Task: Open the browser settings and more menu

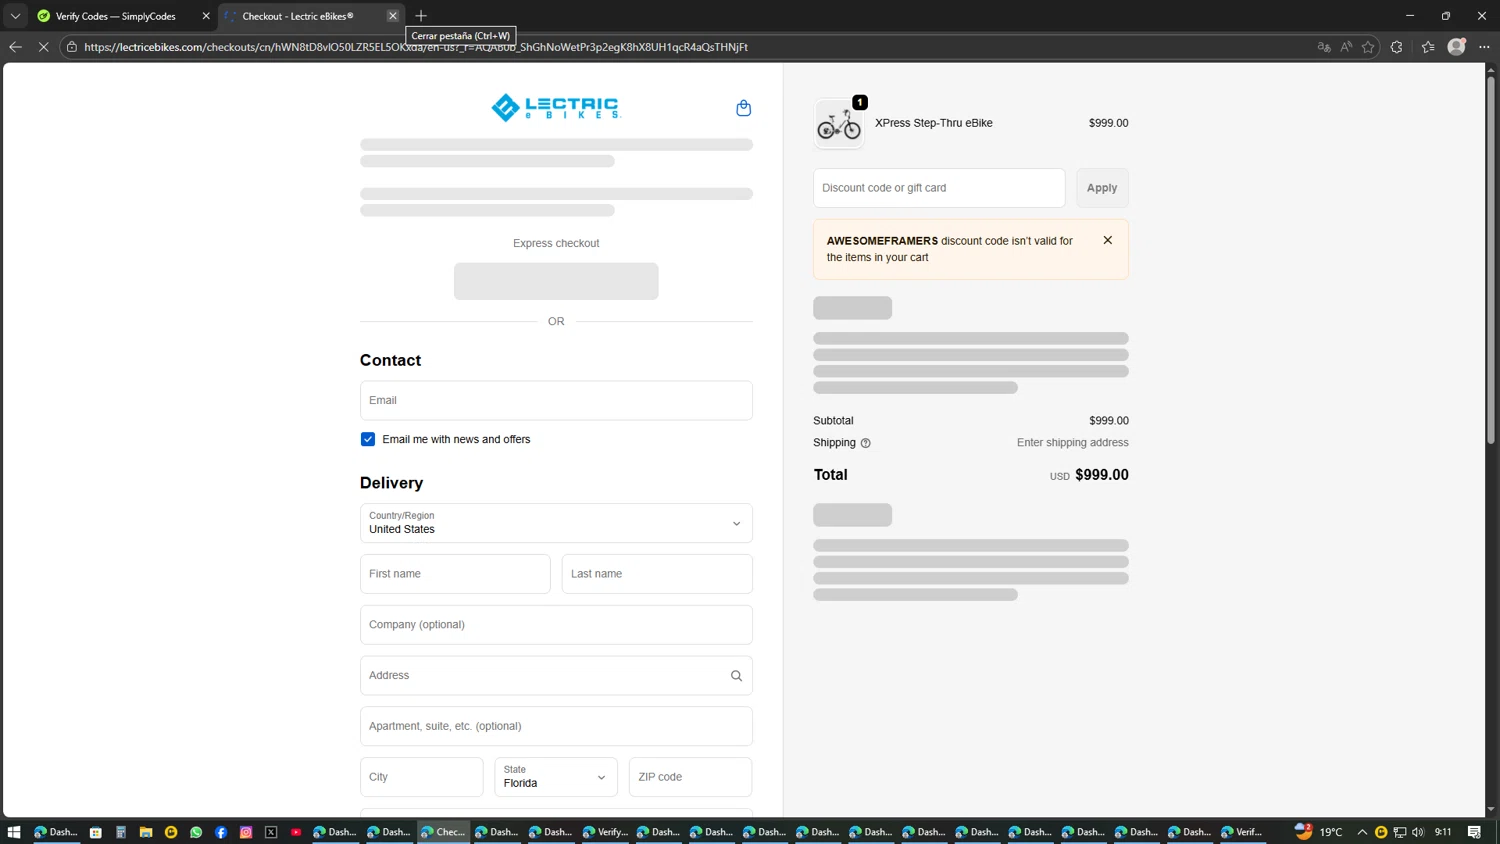Action: pos(1484,47)
